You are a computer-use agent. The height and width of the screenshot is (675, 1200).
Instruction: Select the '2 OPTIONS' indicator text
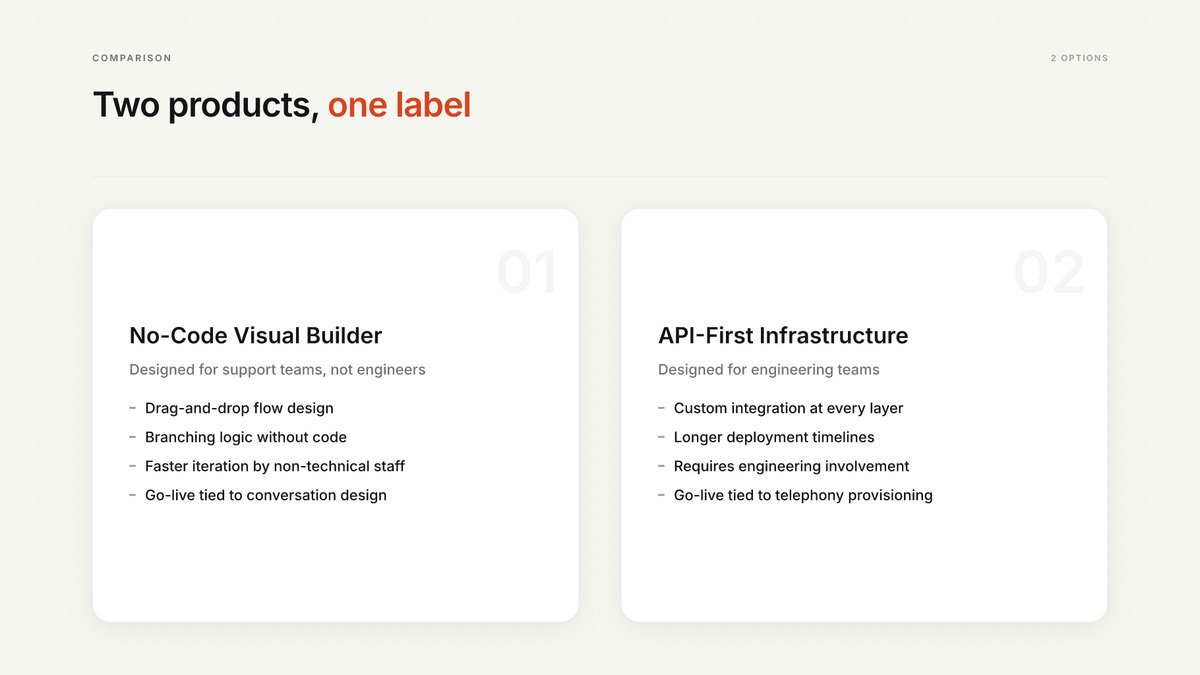(1079, 58)
